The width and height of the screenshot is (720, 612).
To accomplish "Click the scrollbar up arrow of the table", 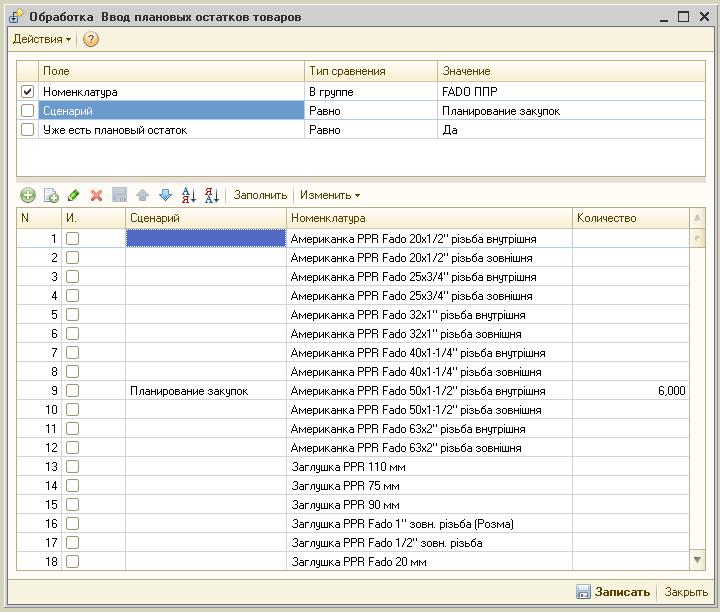I will 697,218.
